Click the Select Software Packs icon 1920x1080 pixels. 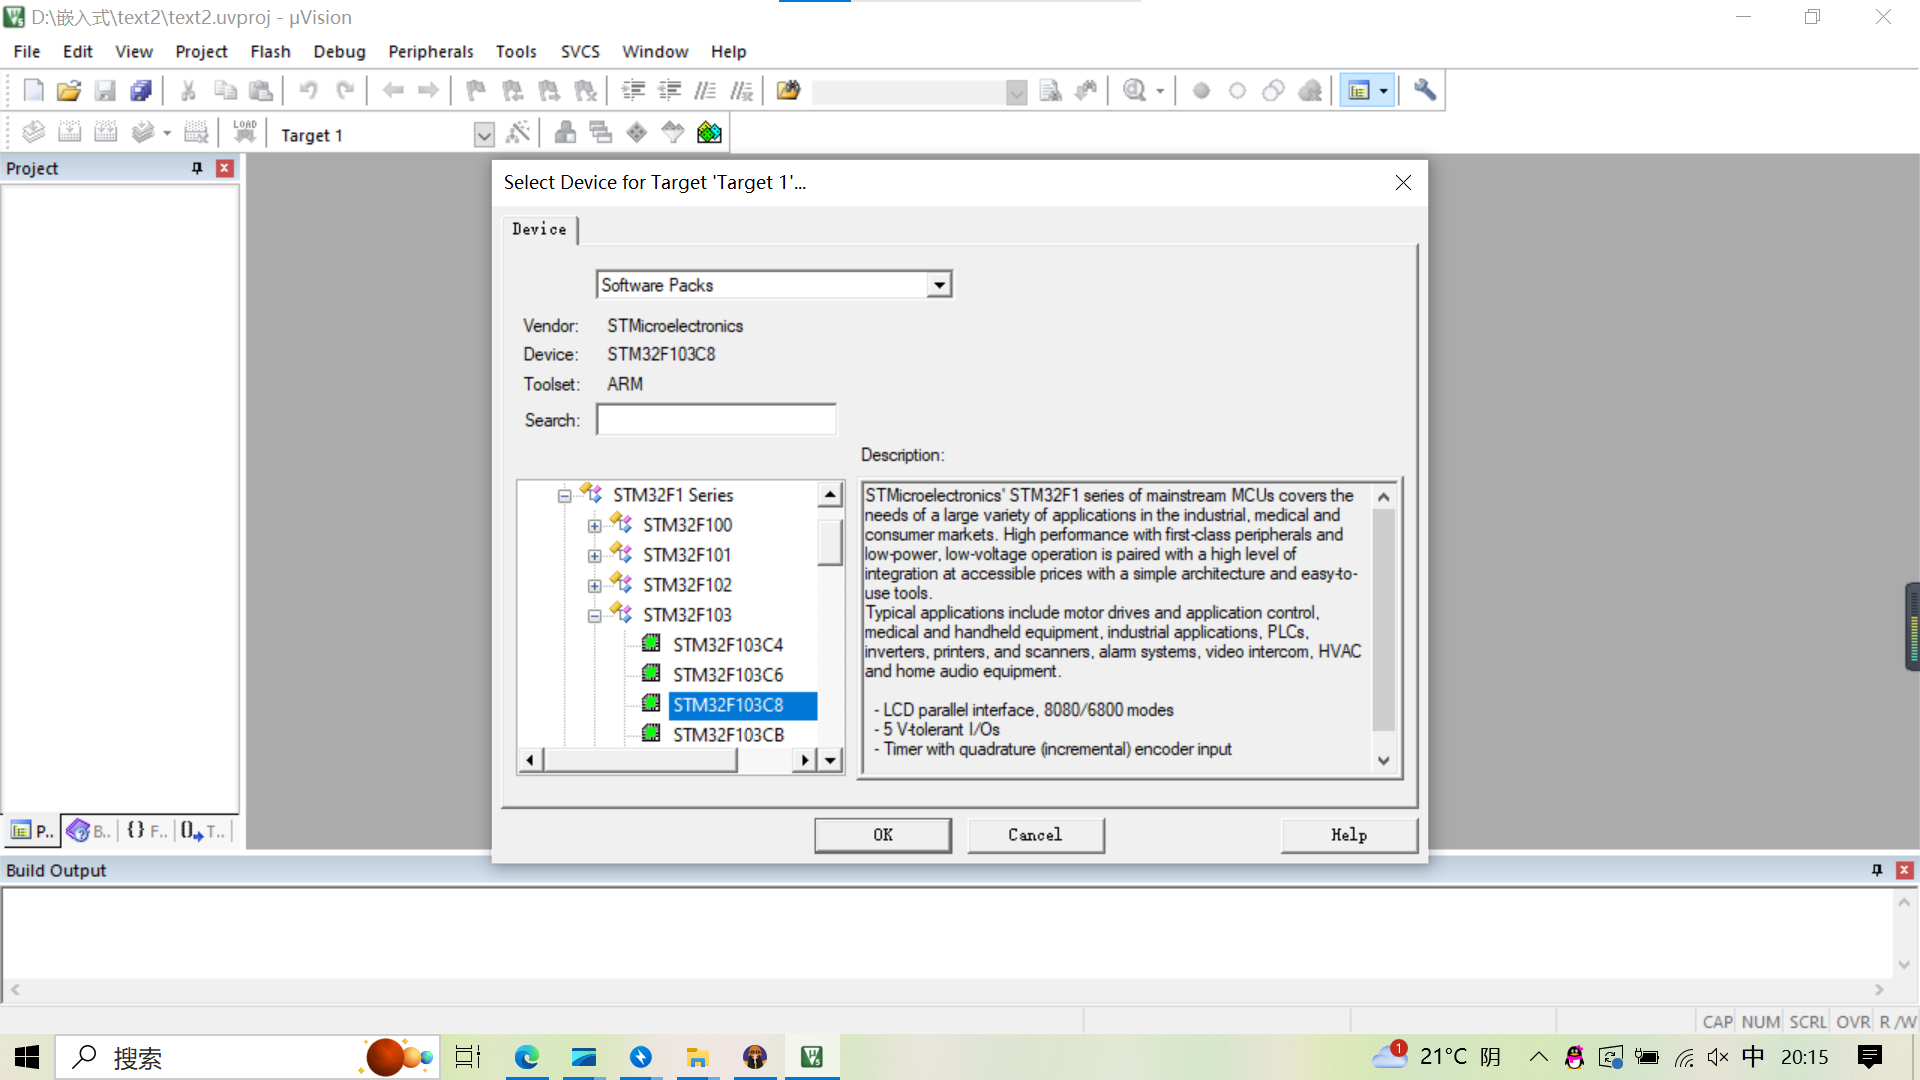[x=673, y=132]
